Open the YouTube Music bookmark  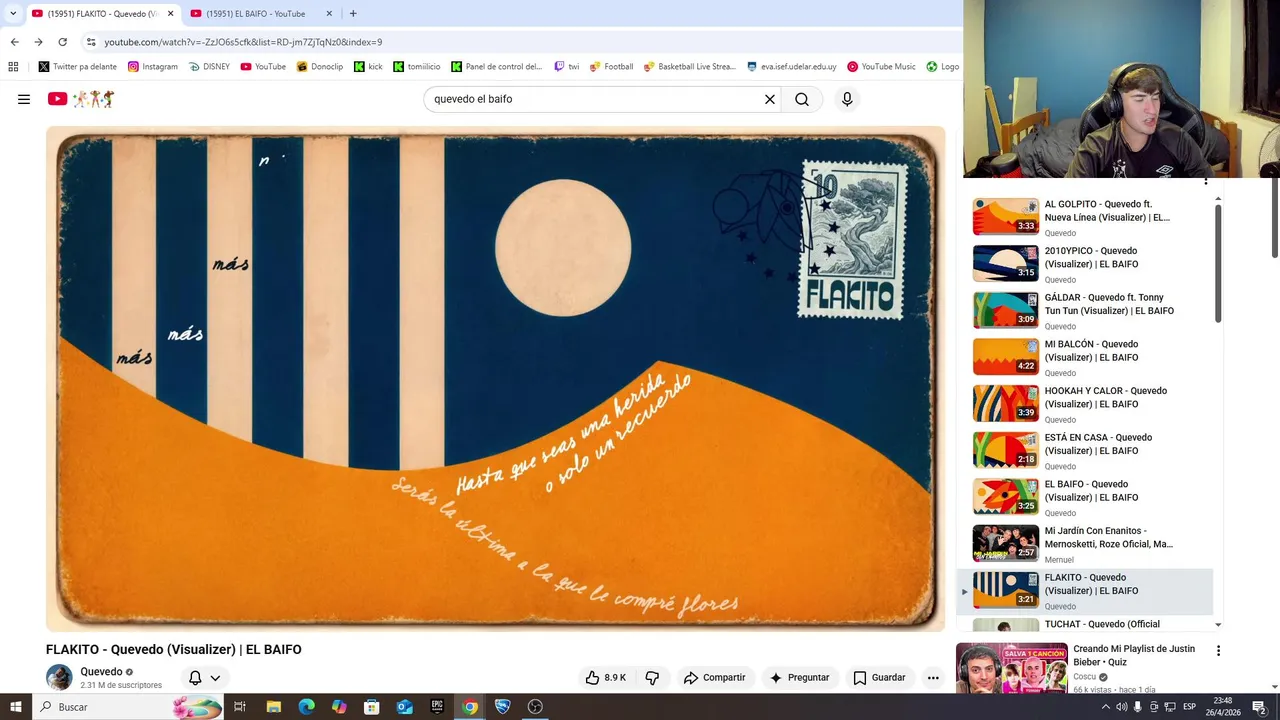[882, 67]
